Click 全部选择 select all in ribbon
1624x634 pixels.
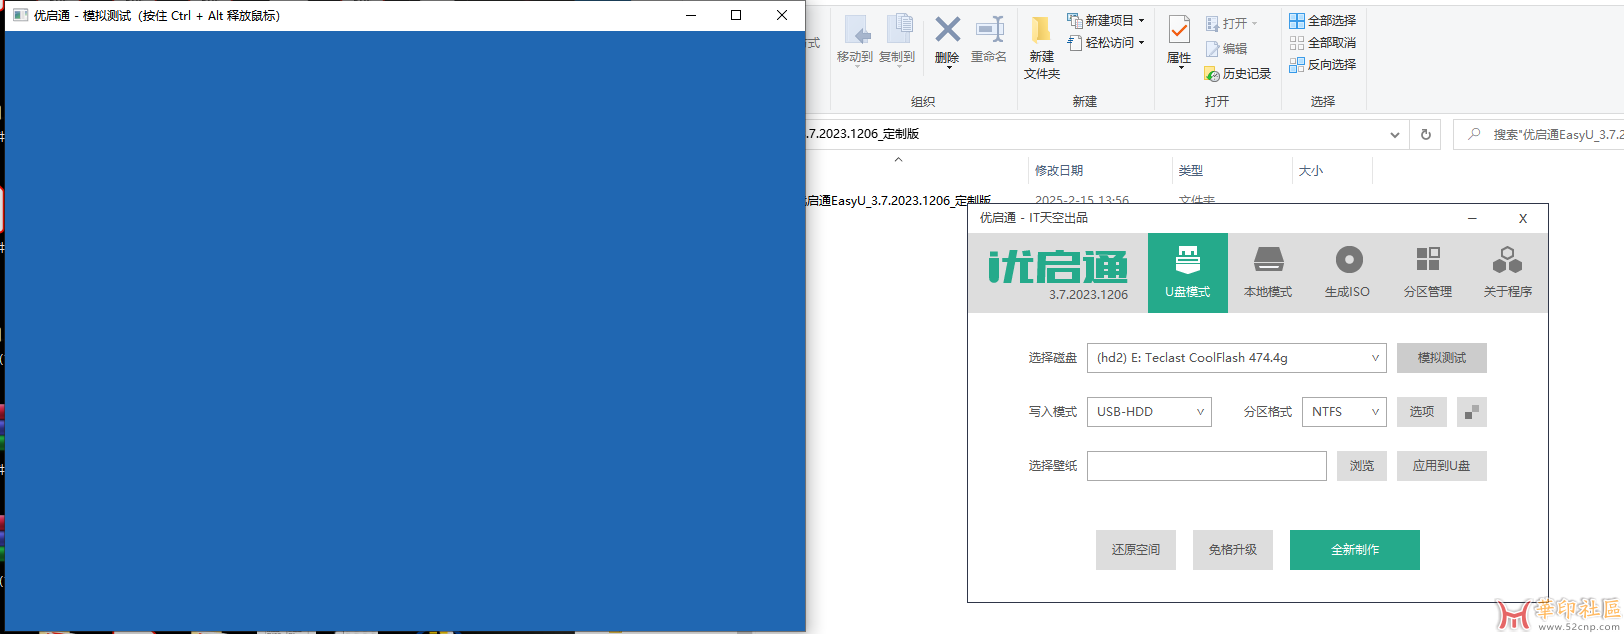click(x=1322, y=20)
